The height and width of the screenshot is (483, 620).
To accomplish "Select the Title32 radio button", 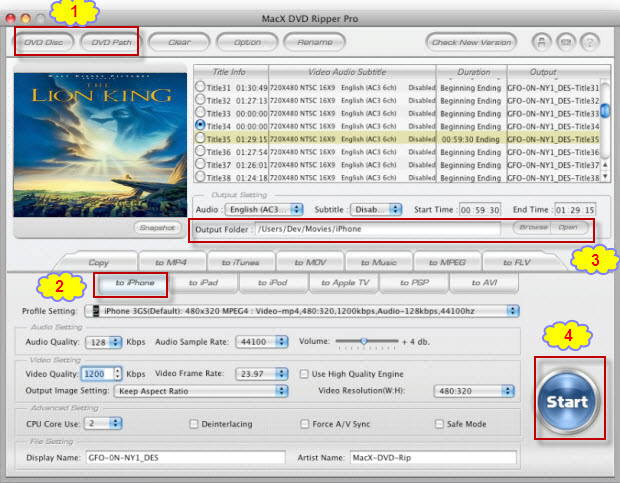I will click(200, 100).
